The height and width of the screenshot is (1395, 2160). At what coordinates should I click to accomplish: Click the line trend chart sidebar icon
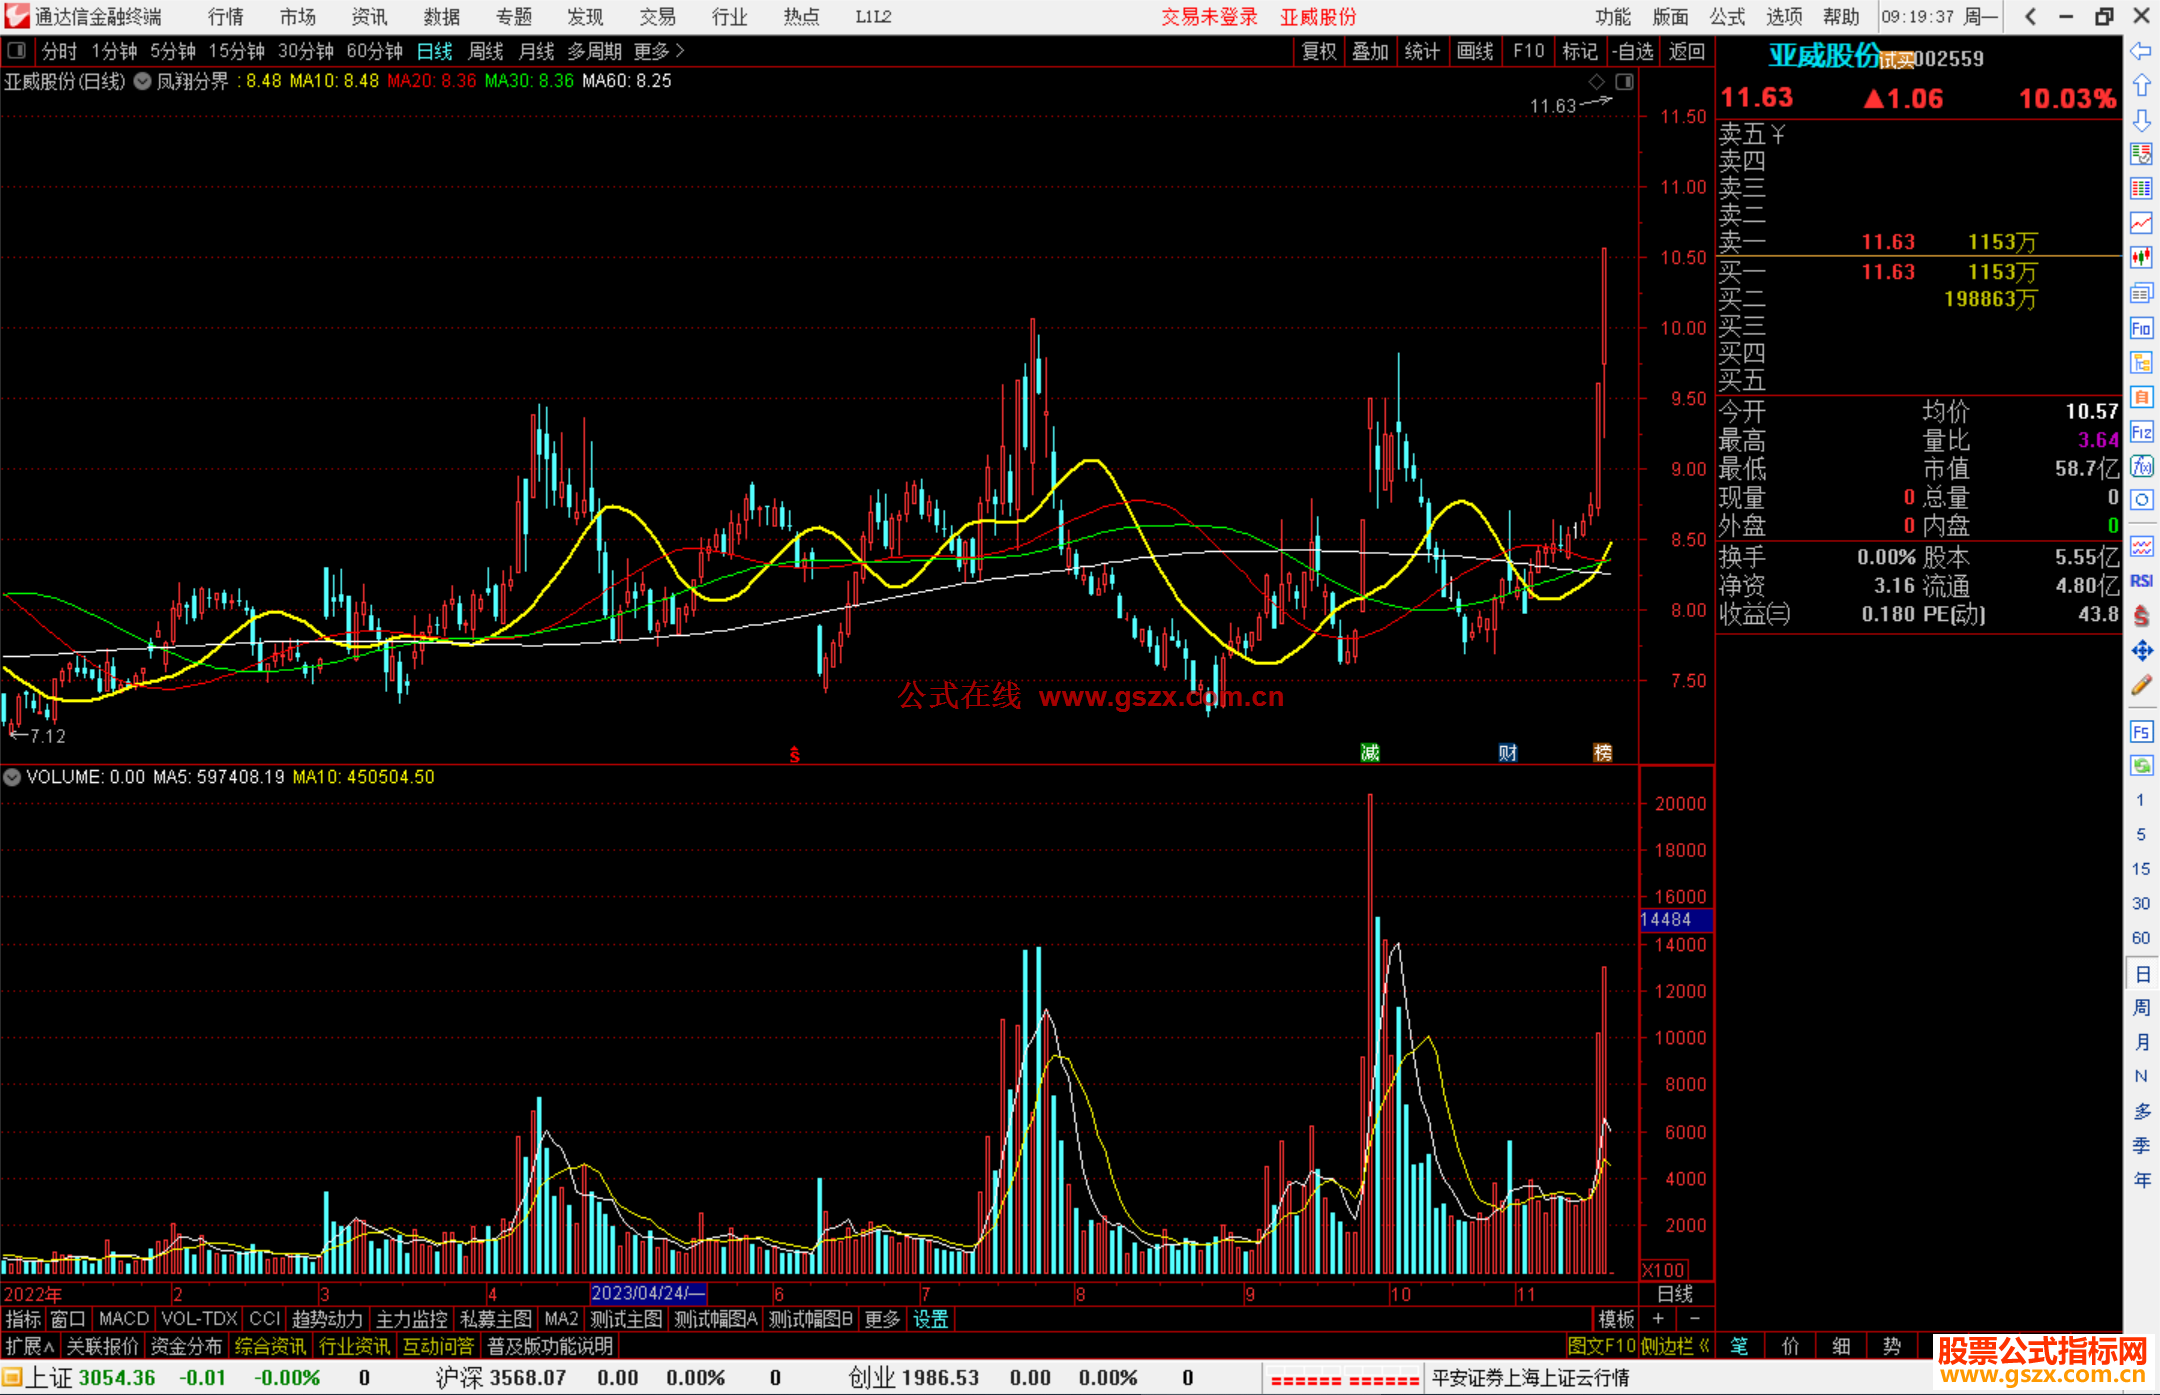point(2141,222)
